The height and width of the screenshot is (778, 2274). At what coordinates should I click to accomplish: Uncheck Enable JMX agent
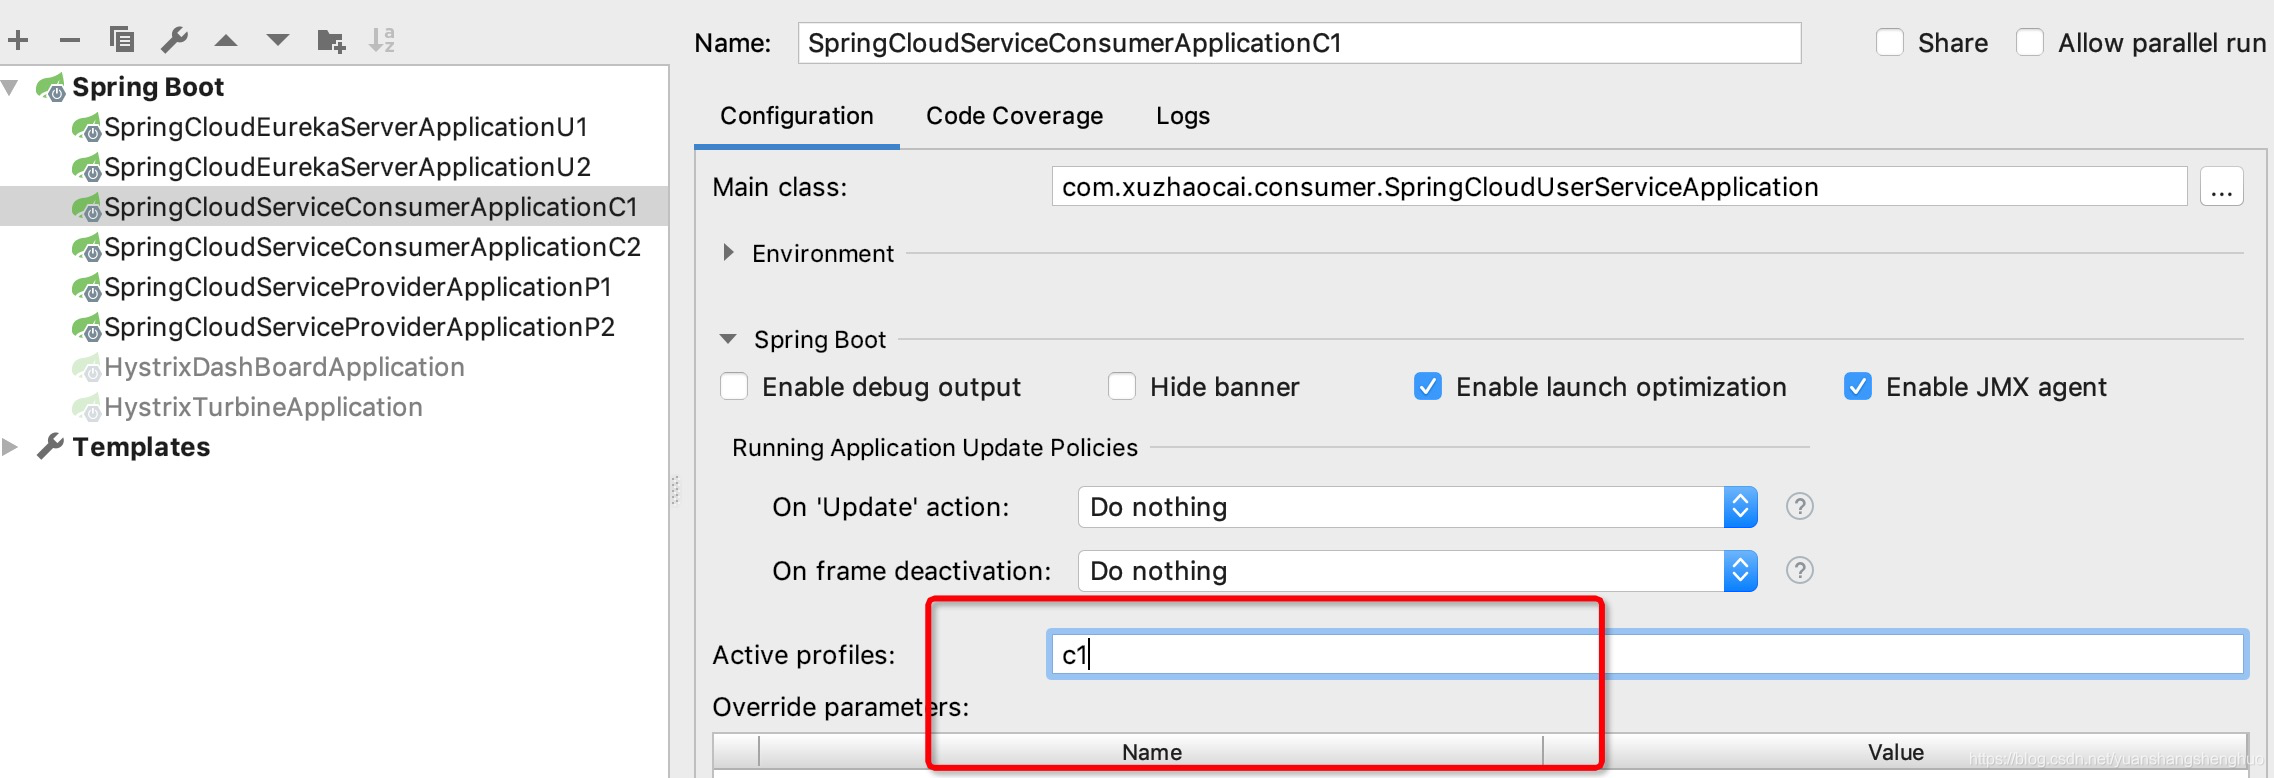click(1858, 386)
